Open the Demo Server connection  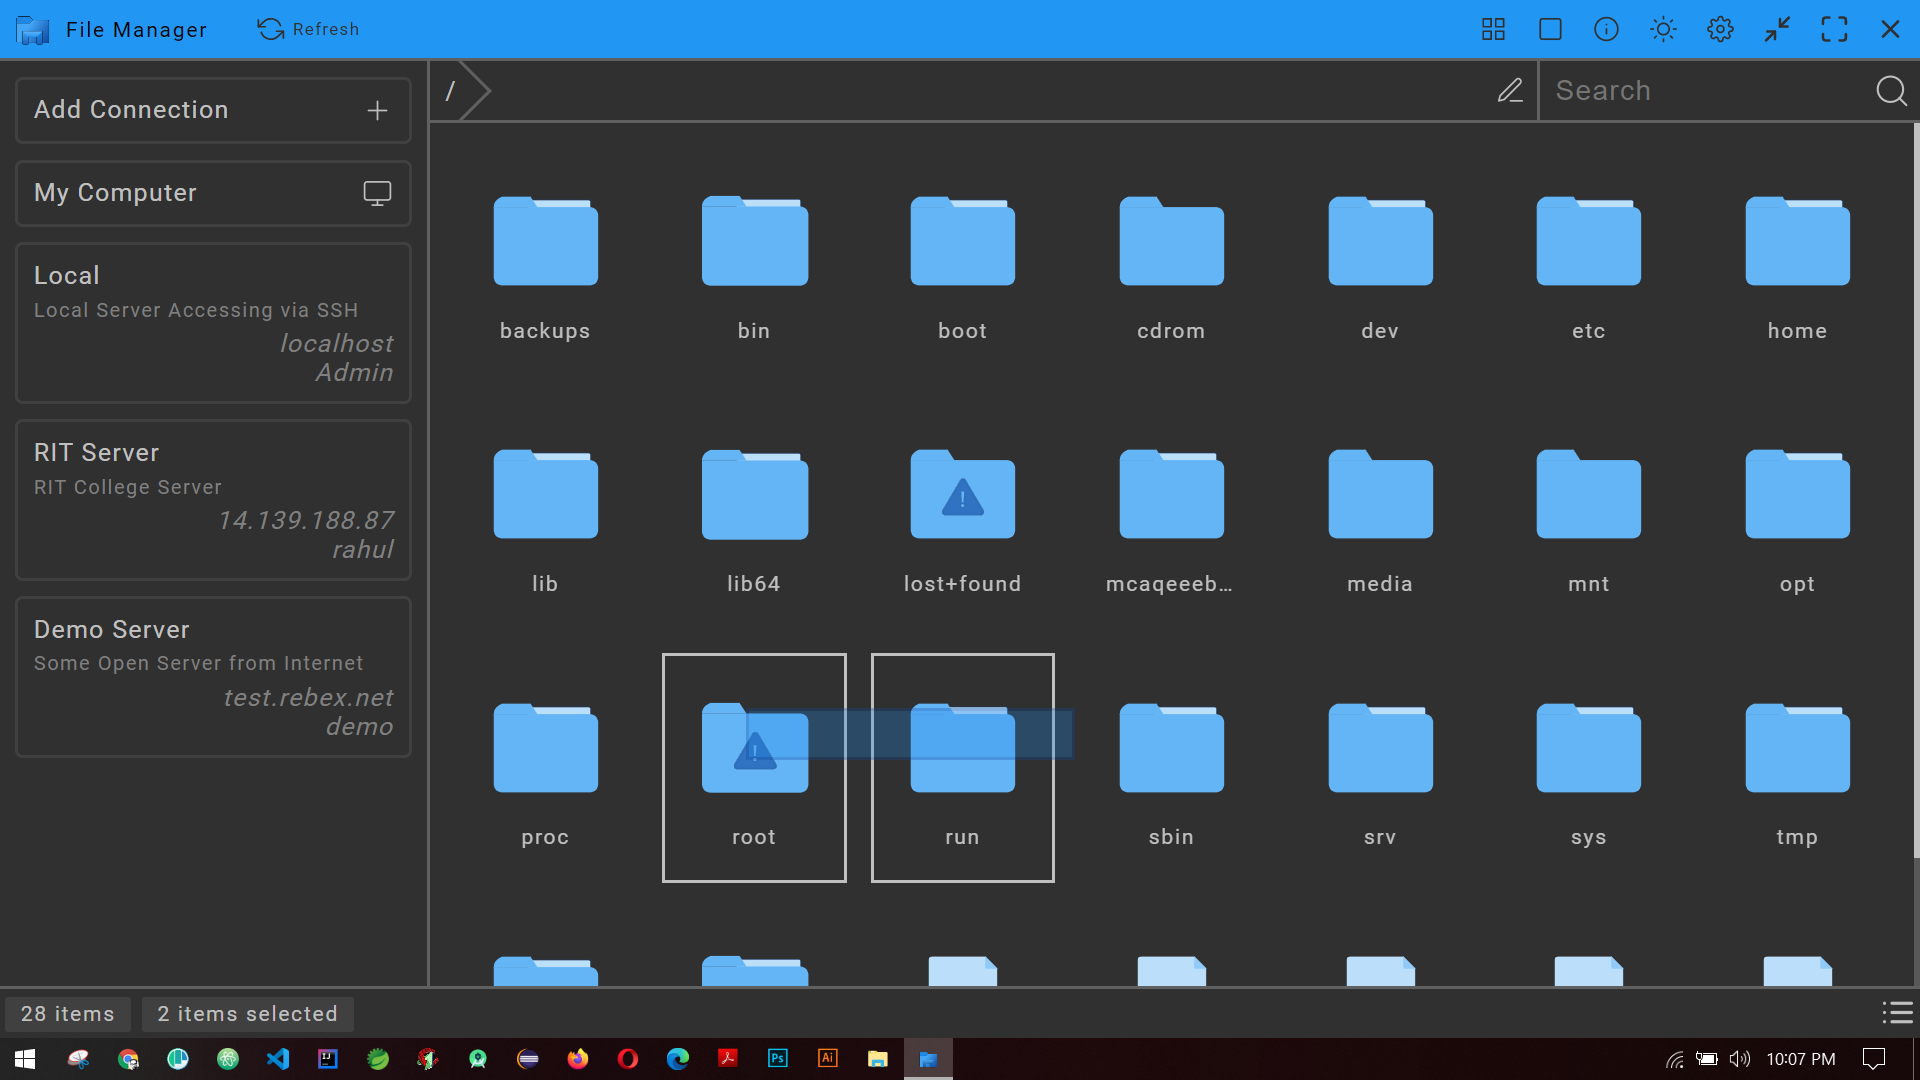click(213, 677)
